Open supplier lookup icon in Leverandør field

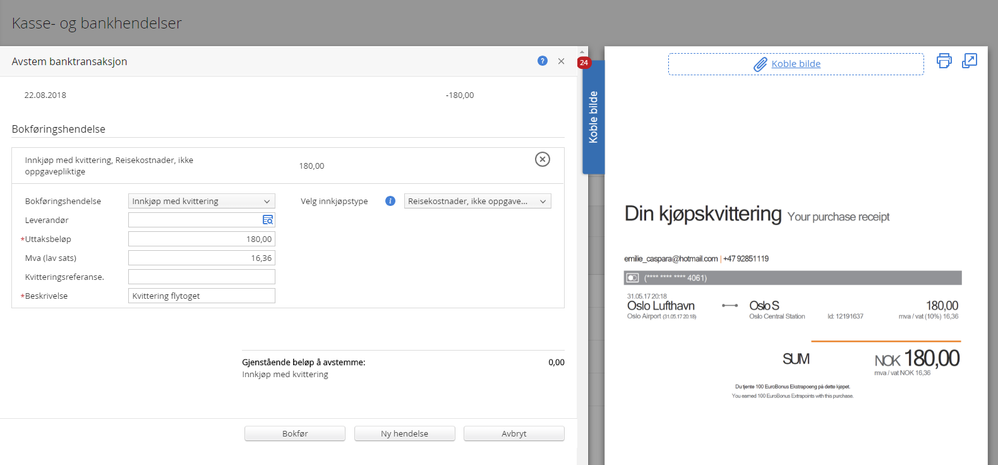point(268,220)
